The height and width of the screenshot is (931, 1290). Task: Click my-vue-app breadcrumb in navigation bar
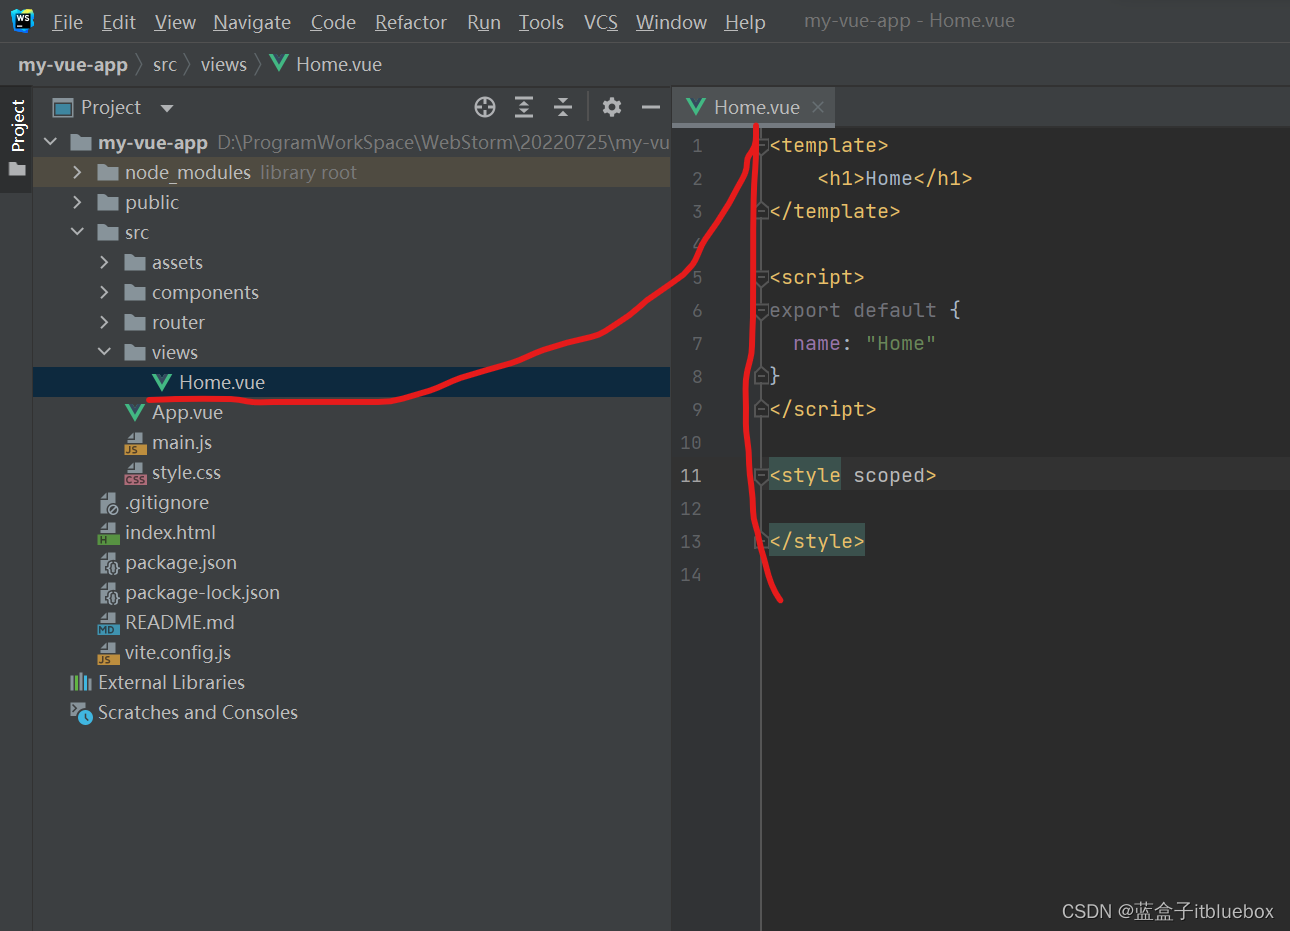tap(73, 65)
